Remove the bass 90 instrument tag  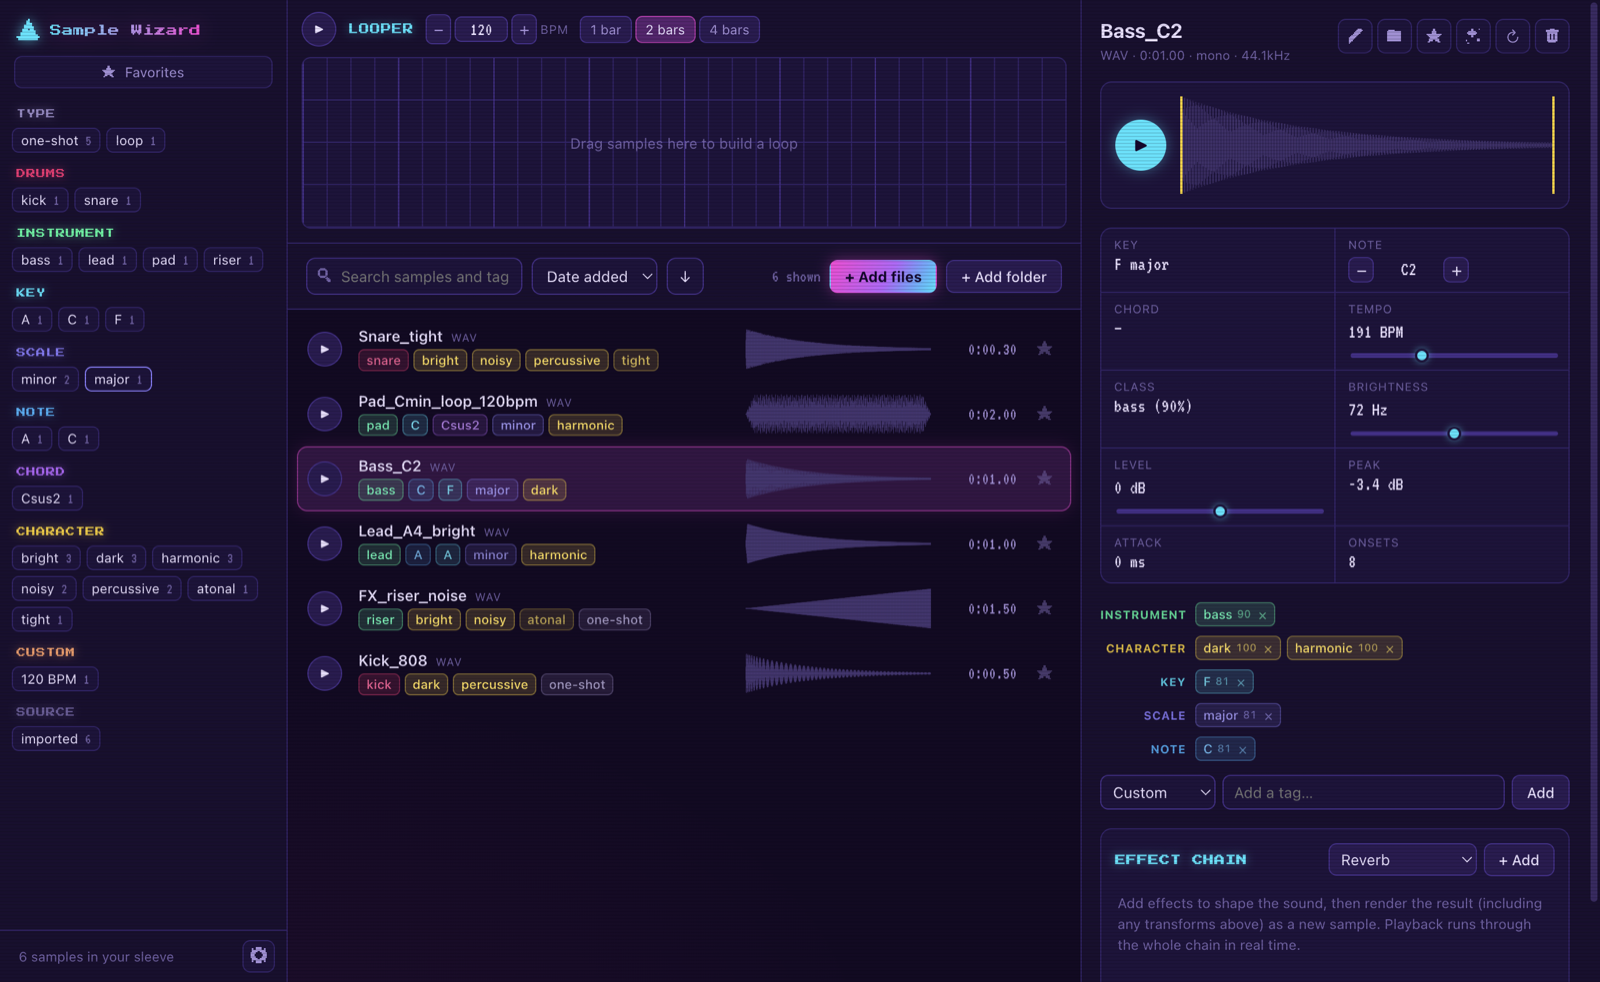coord(1262,615)
